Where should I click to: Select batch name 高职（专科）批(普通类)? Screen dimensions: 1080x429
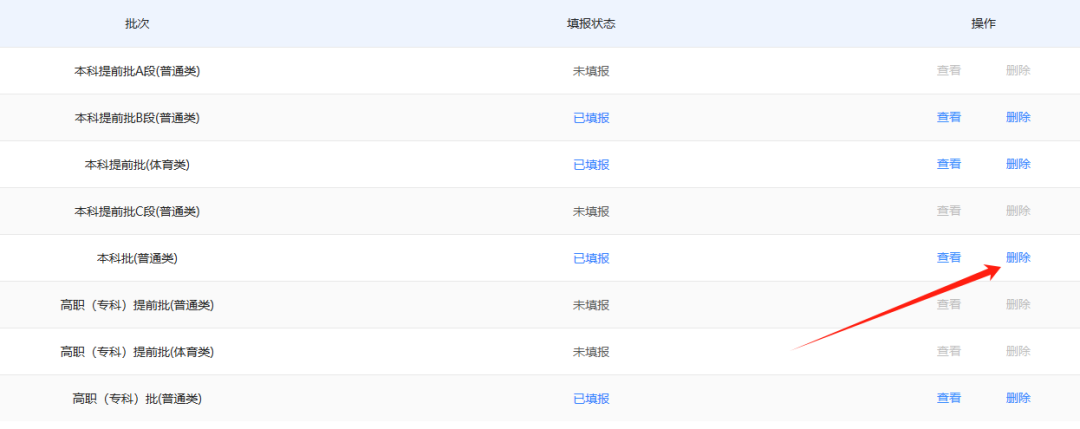pos(137,399)
